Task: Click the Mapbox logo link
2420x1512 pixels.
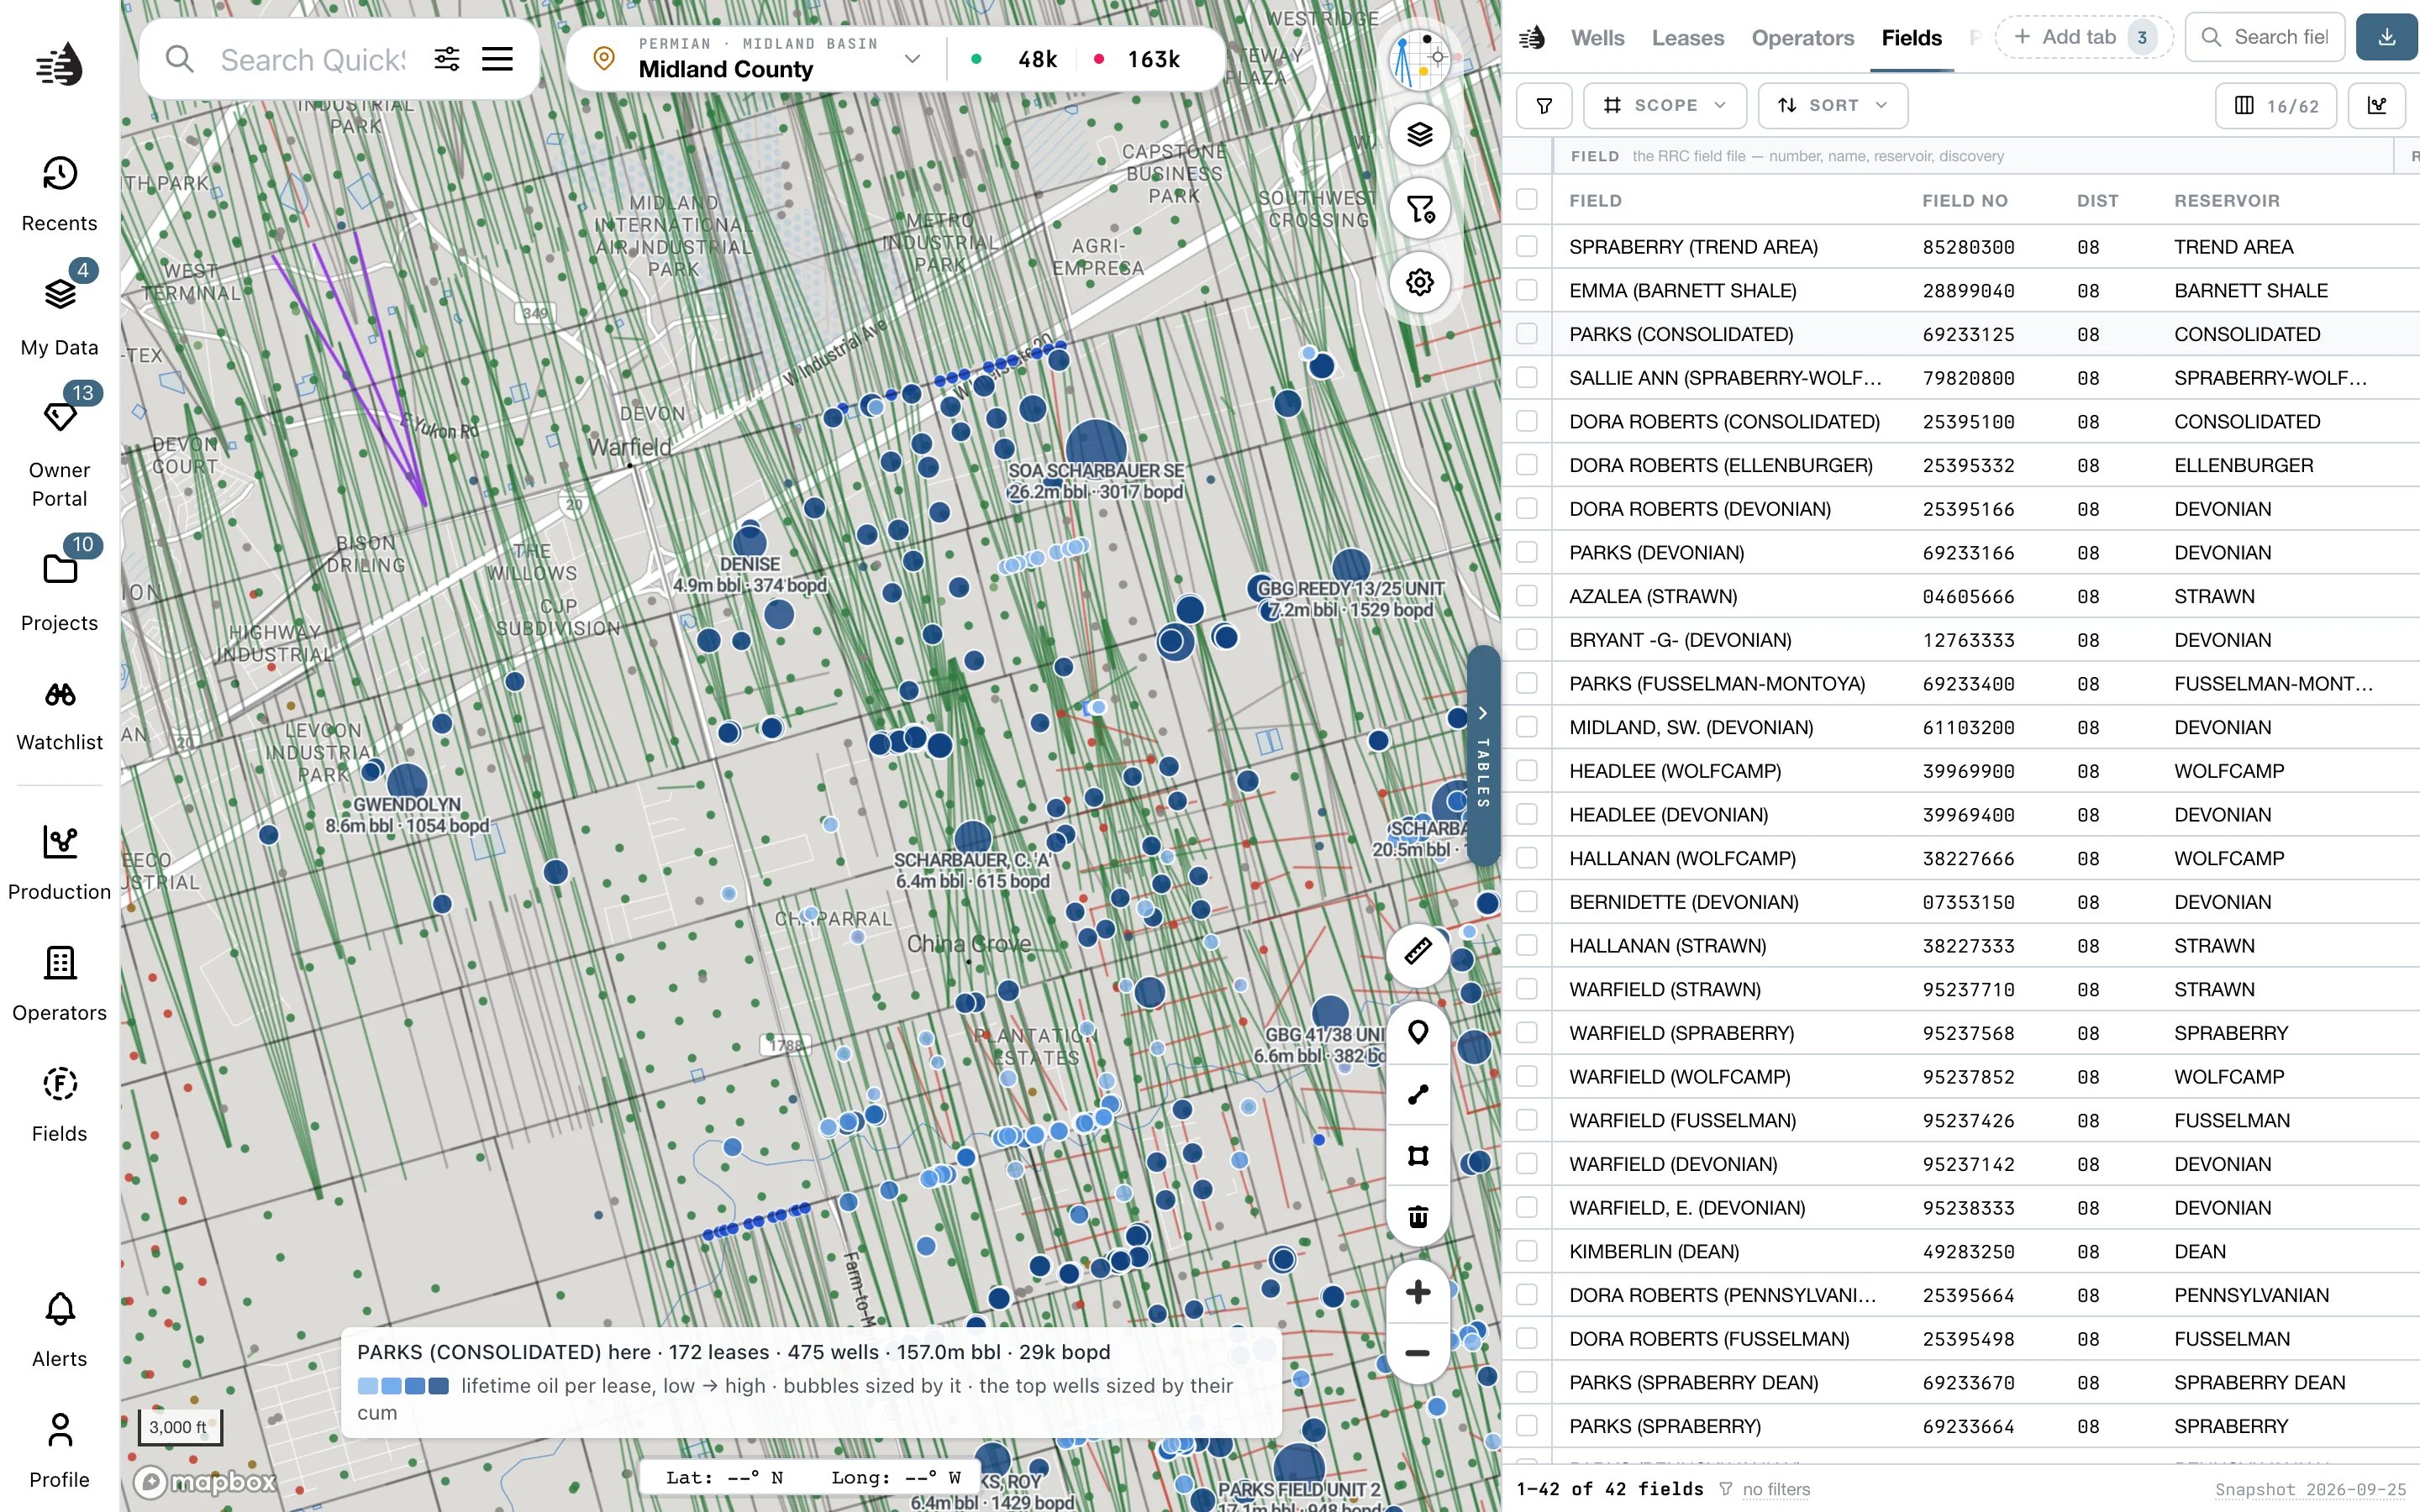Action: tap(206, 1481)
